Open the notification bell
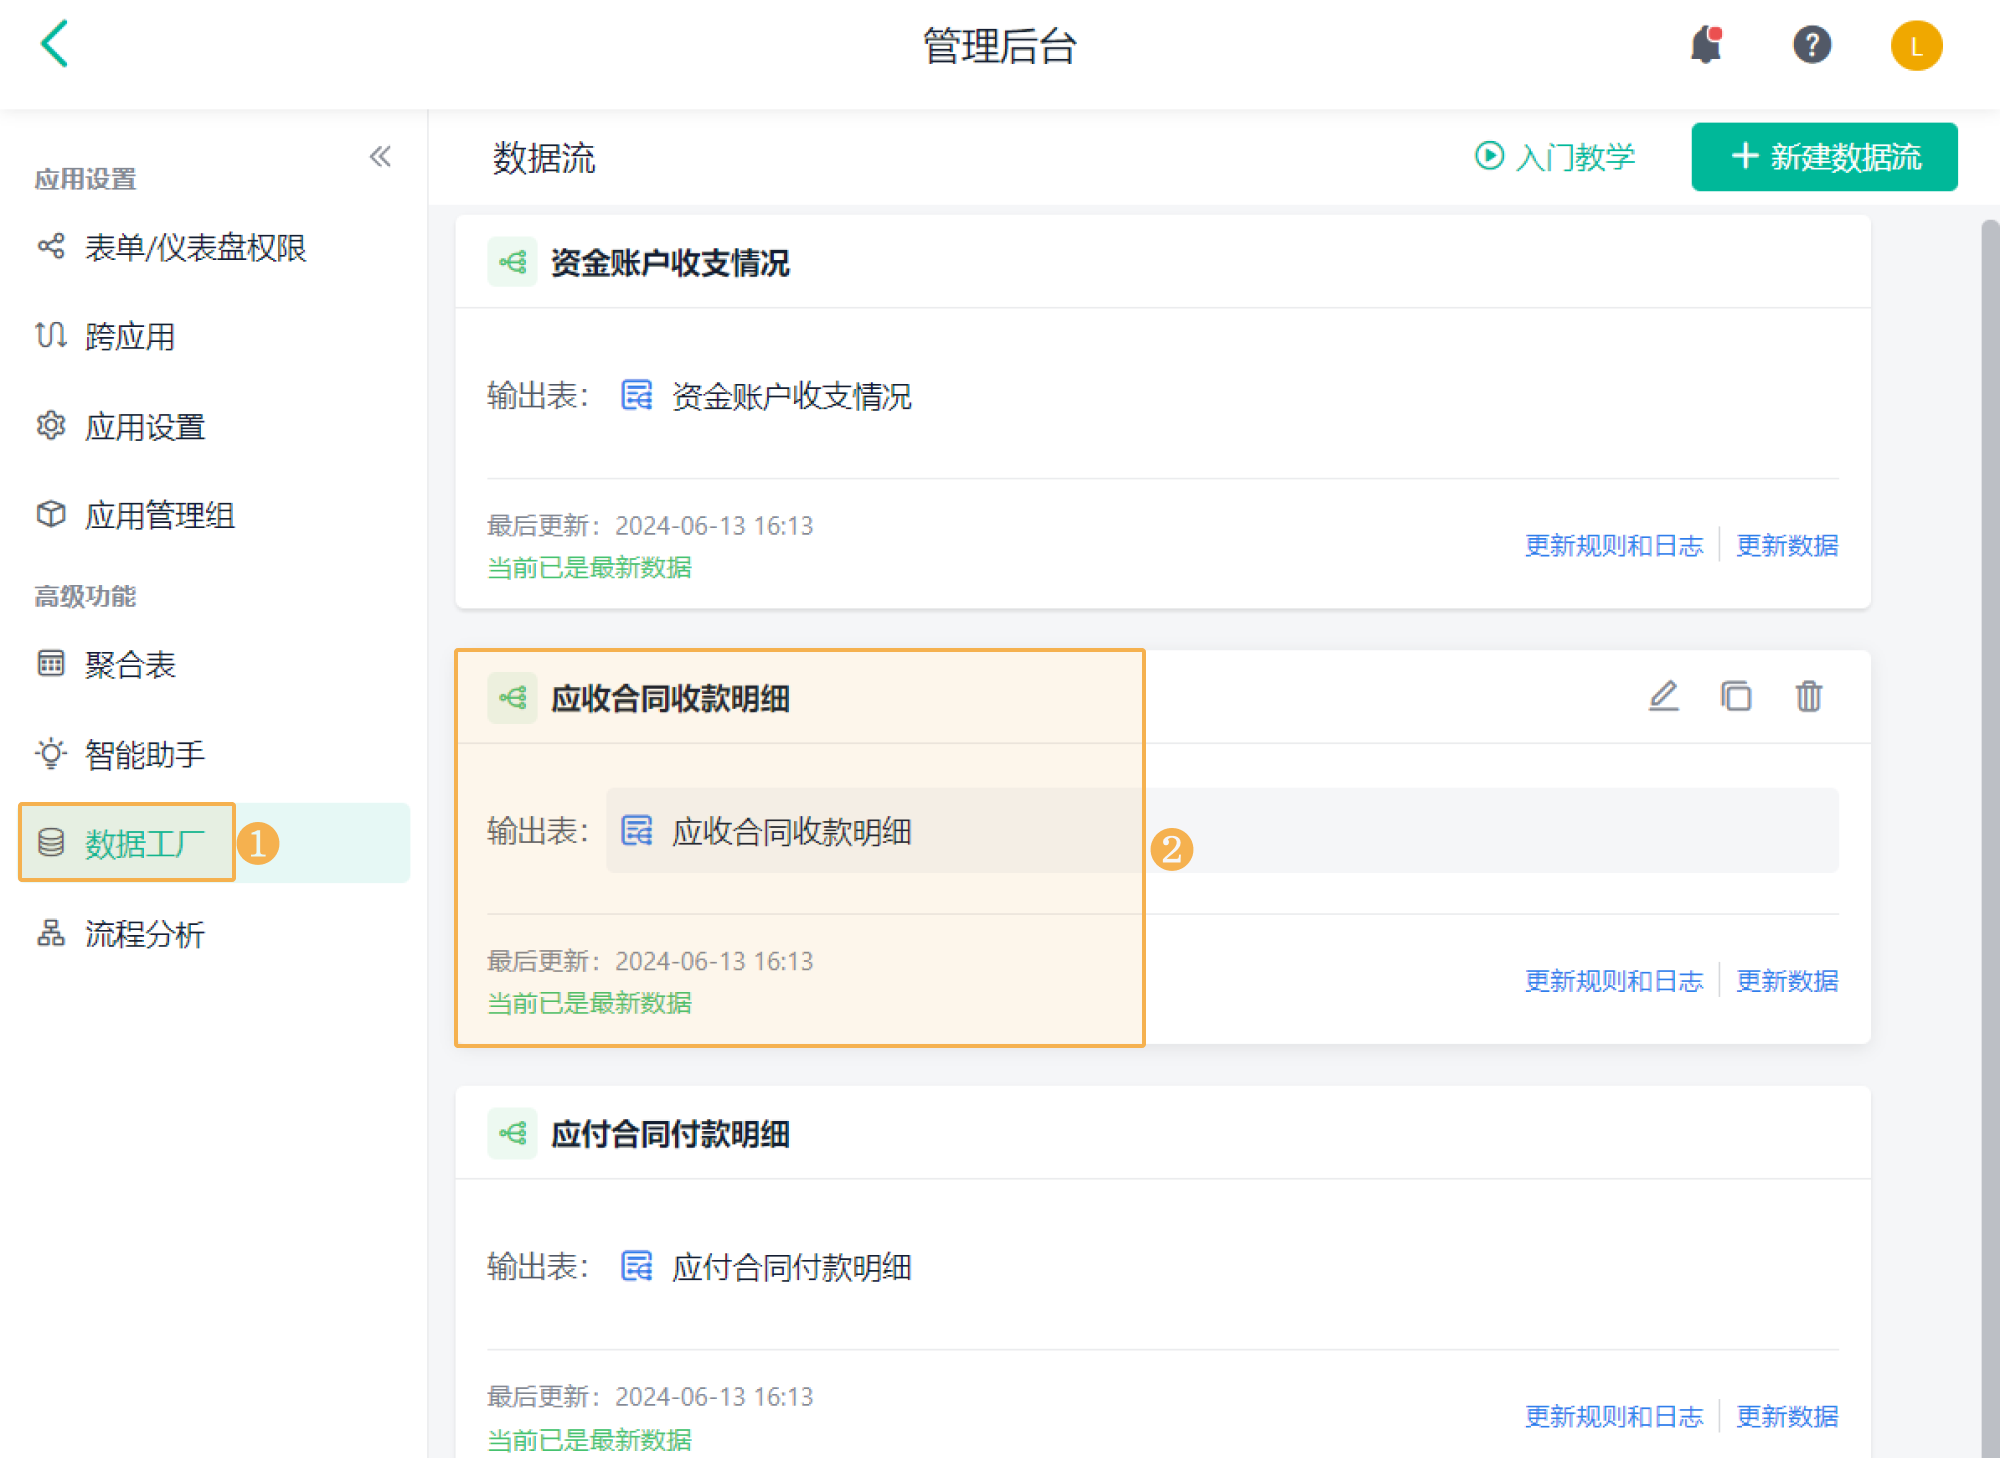The height and width of the screenshot is (1458, 2000). pos(1706,45)
